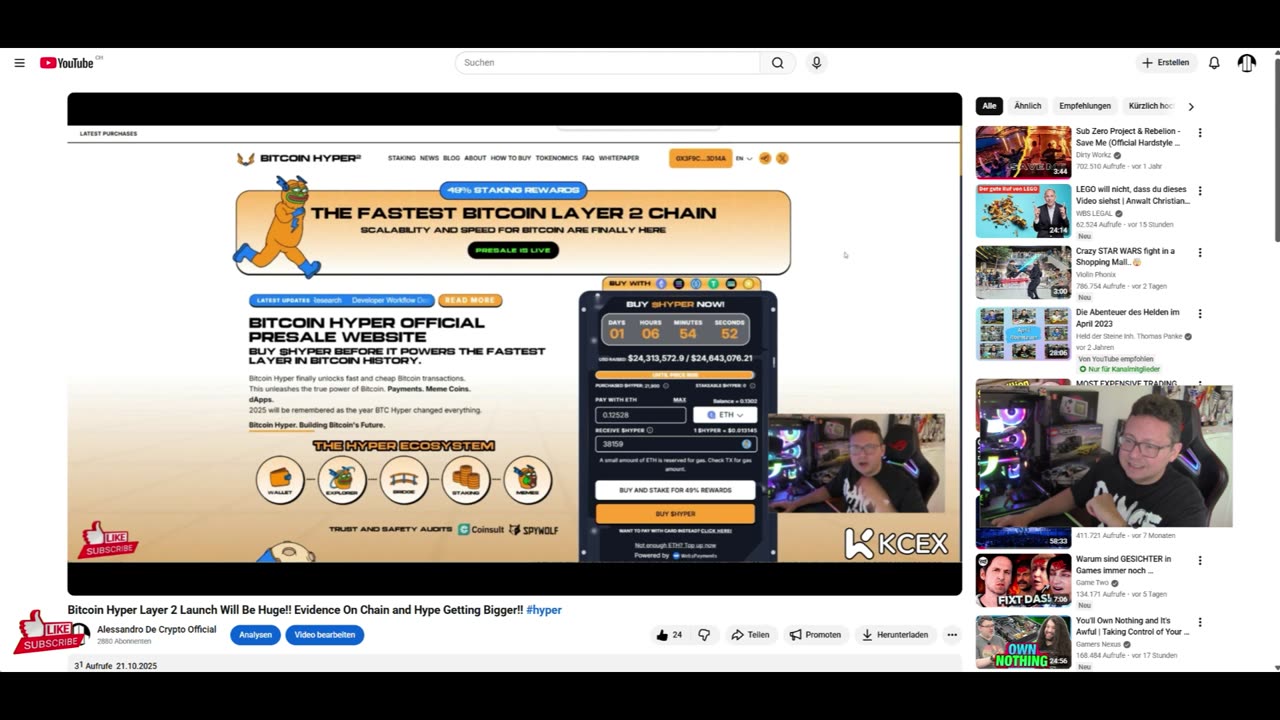1280x720 pixels.
Task: Open the Analysen button
Action: [x=255, y=635]
